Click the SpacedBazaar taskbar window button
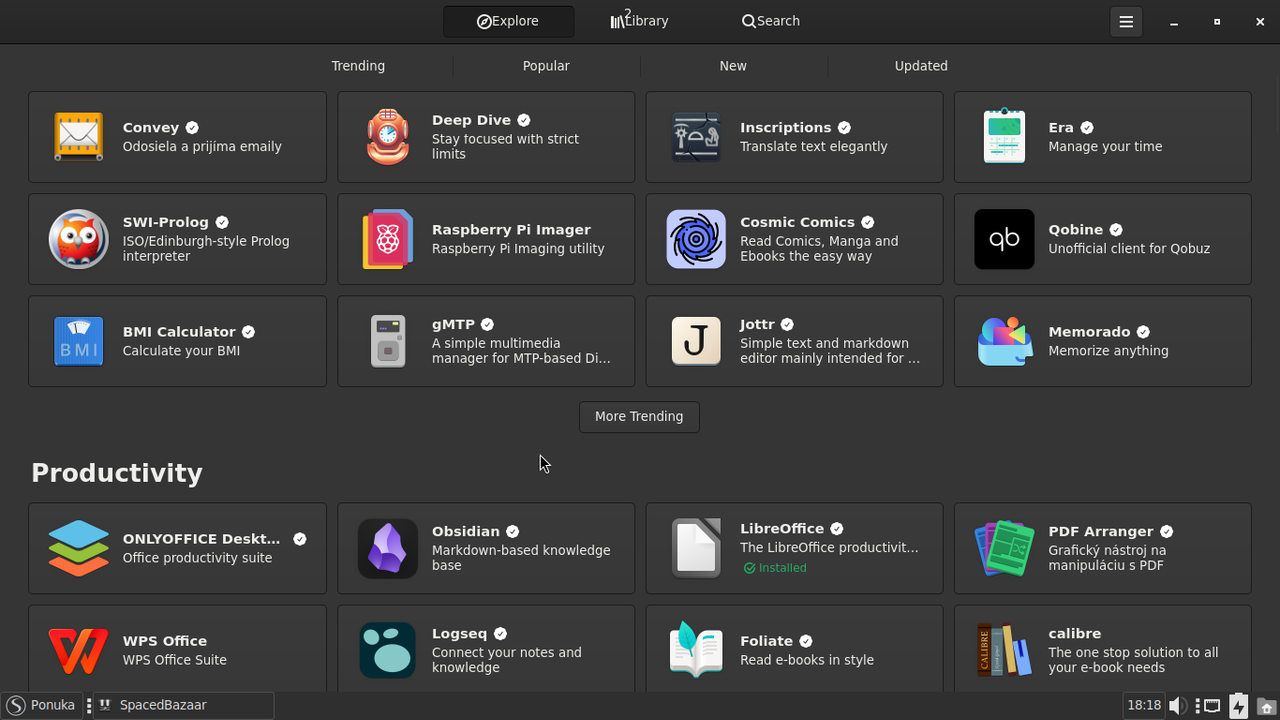The width and height of the screenshot is (1280, 720). click(x=183, y=705)
